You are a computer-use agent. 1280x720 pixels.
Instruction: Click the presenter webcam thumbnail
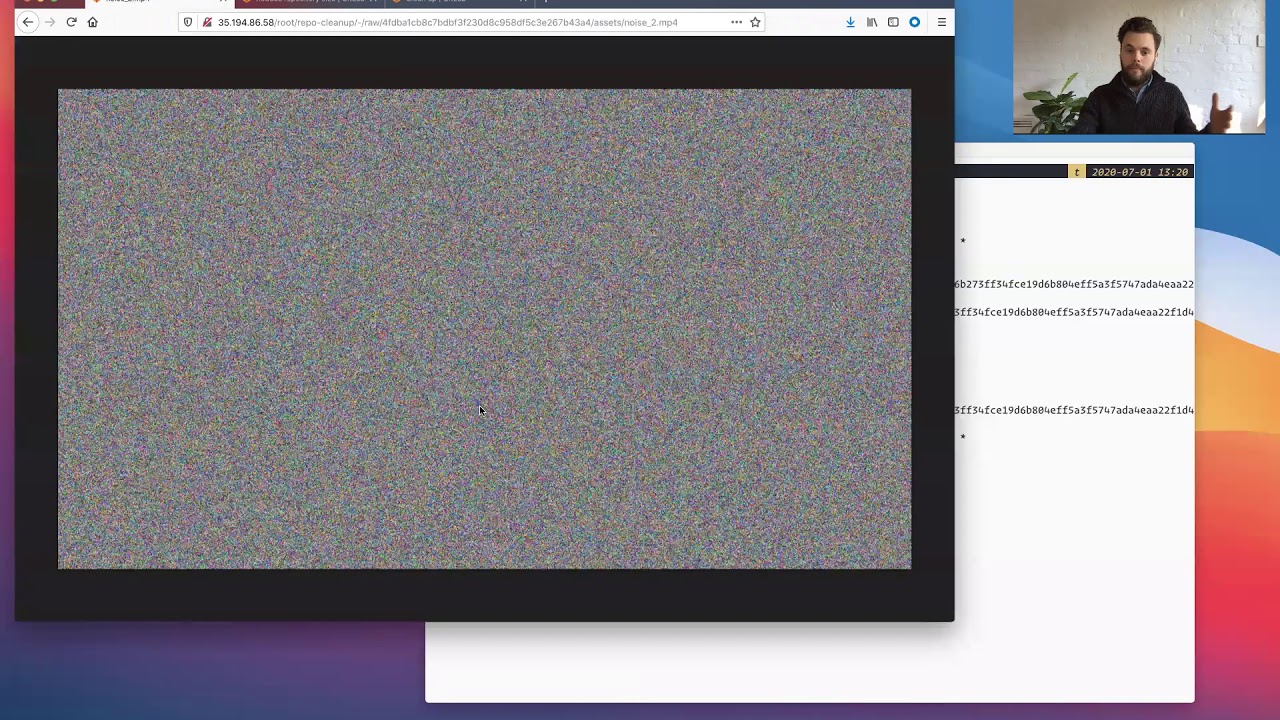point(1138,67)
